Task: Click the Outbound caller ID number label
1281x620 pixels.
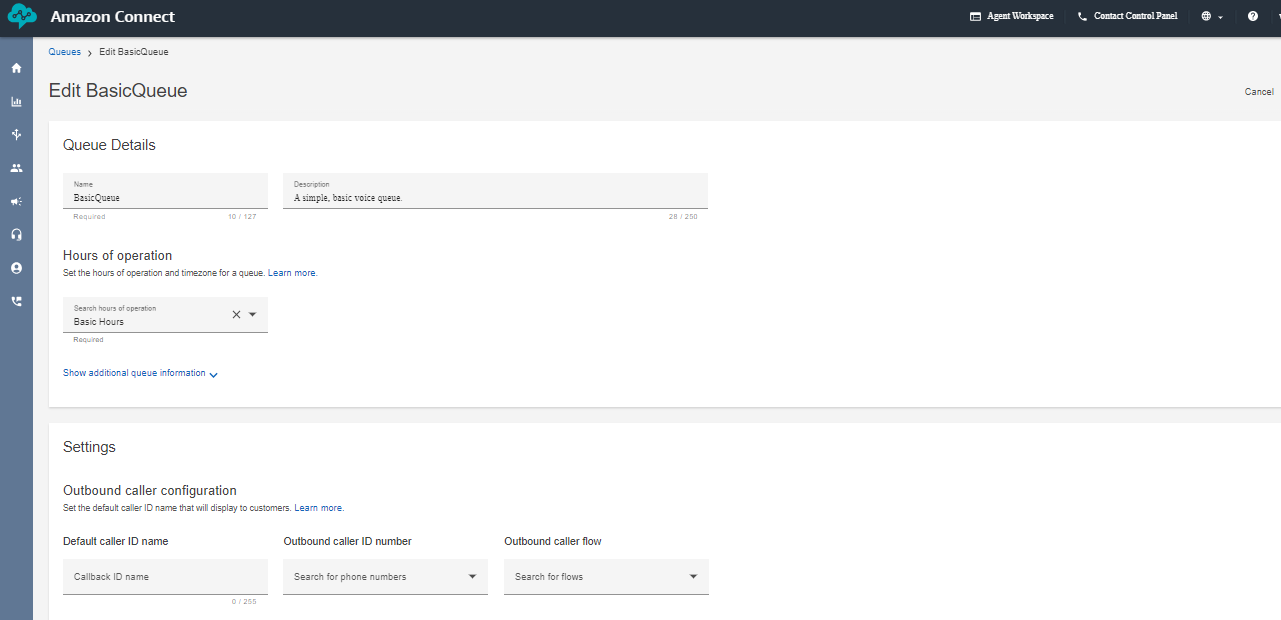Action: (x=347, y=541)
